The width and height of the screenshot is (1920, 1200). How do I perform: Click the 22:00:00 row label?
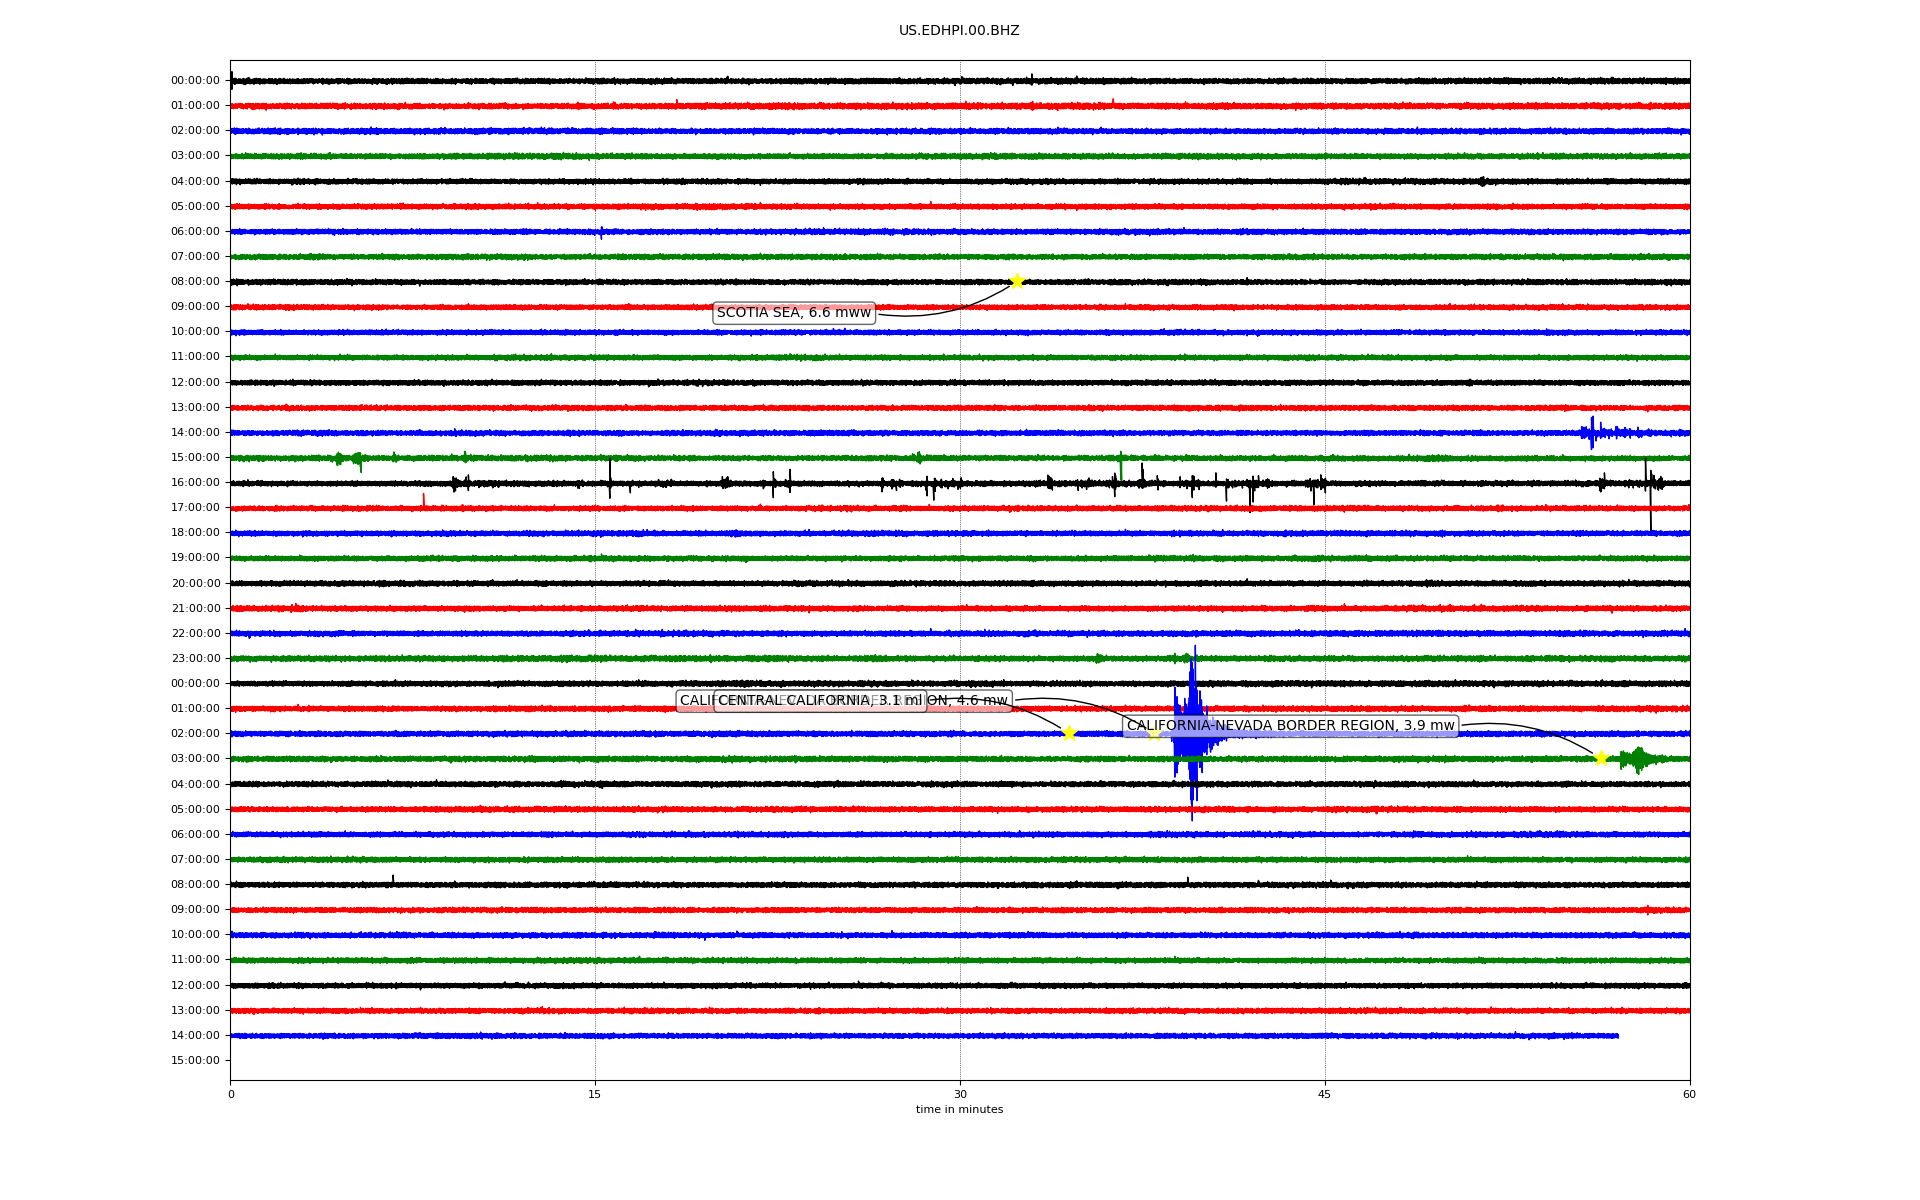point(195,633)
